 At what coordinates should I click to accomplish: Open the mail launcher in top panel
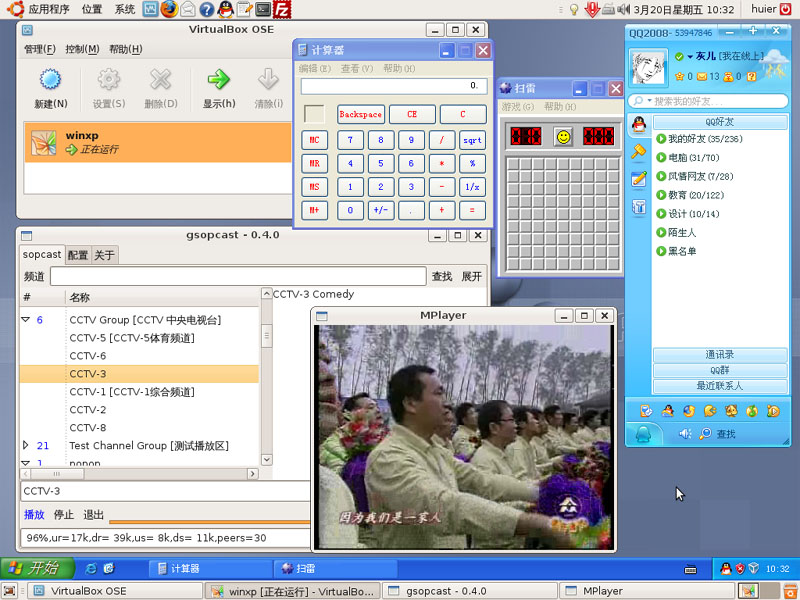[x=188, y=9]
